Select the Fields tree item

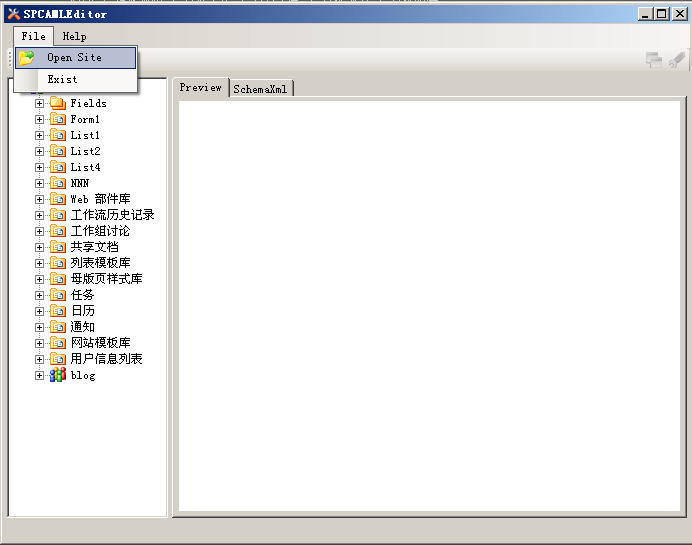89,103
